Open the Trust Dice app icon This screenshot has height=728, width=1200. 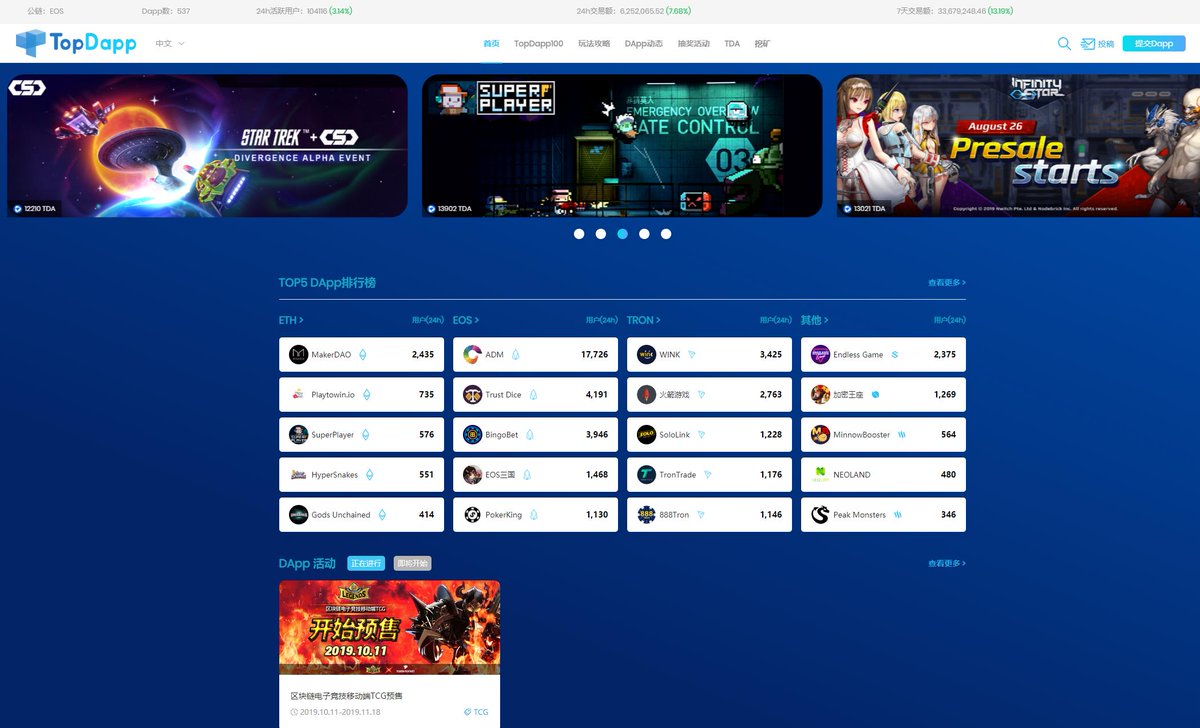[472, 395]
